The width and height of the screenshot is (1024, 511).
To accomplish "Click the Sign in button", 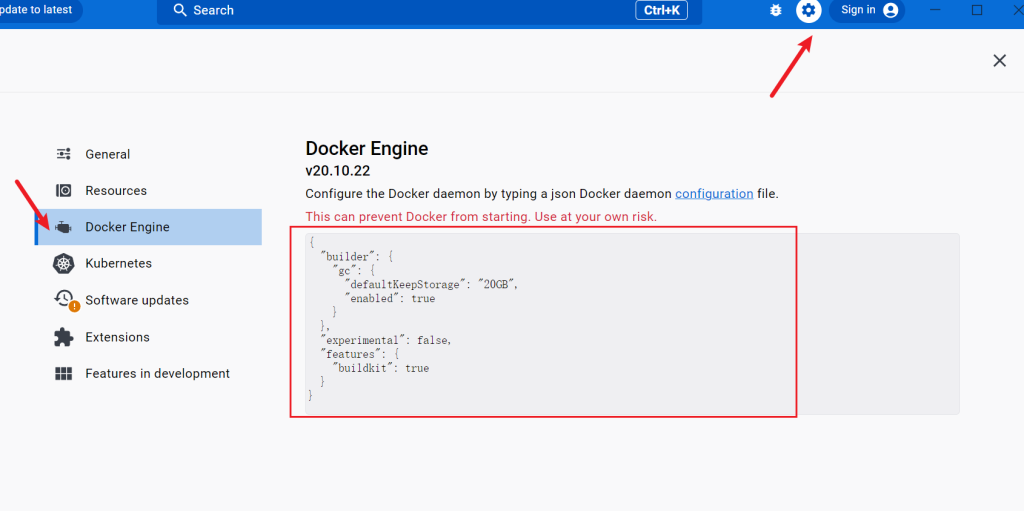I will (867, 10).
